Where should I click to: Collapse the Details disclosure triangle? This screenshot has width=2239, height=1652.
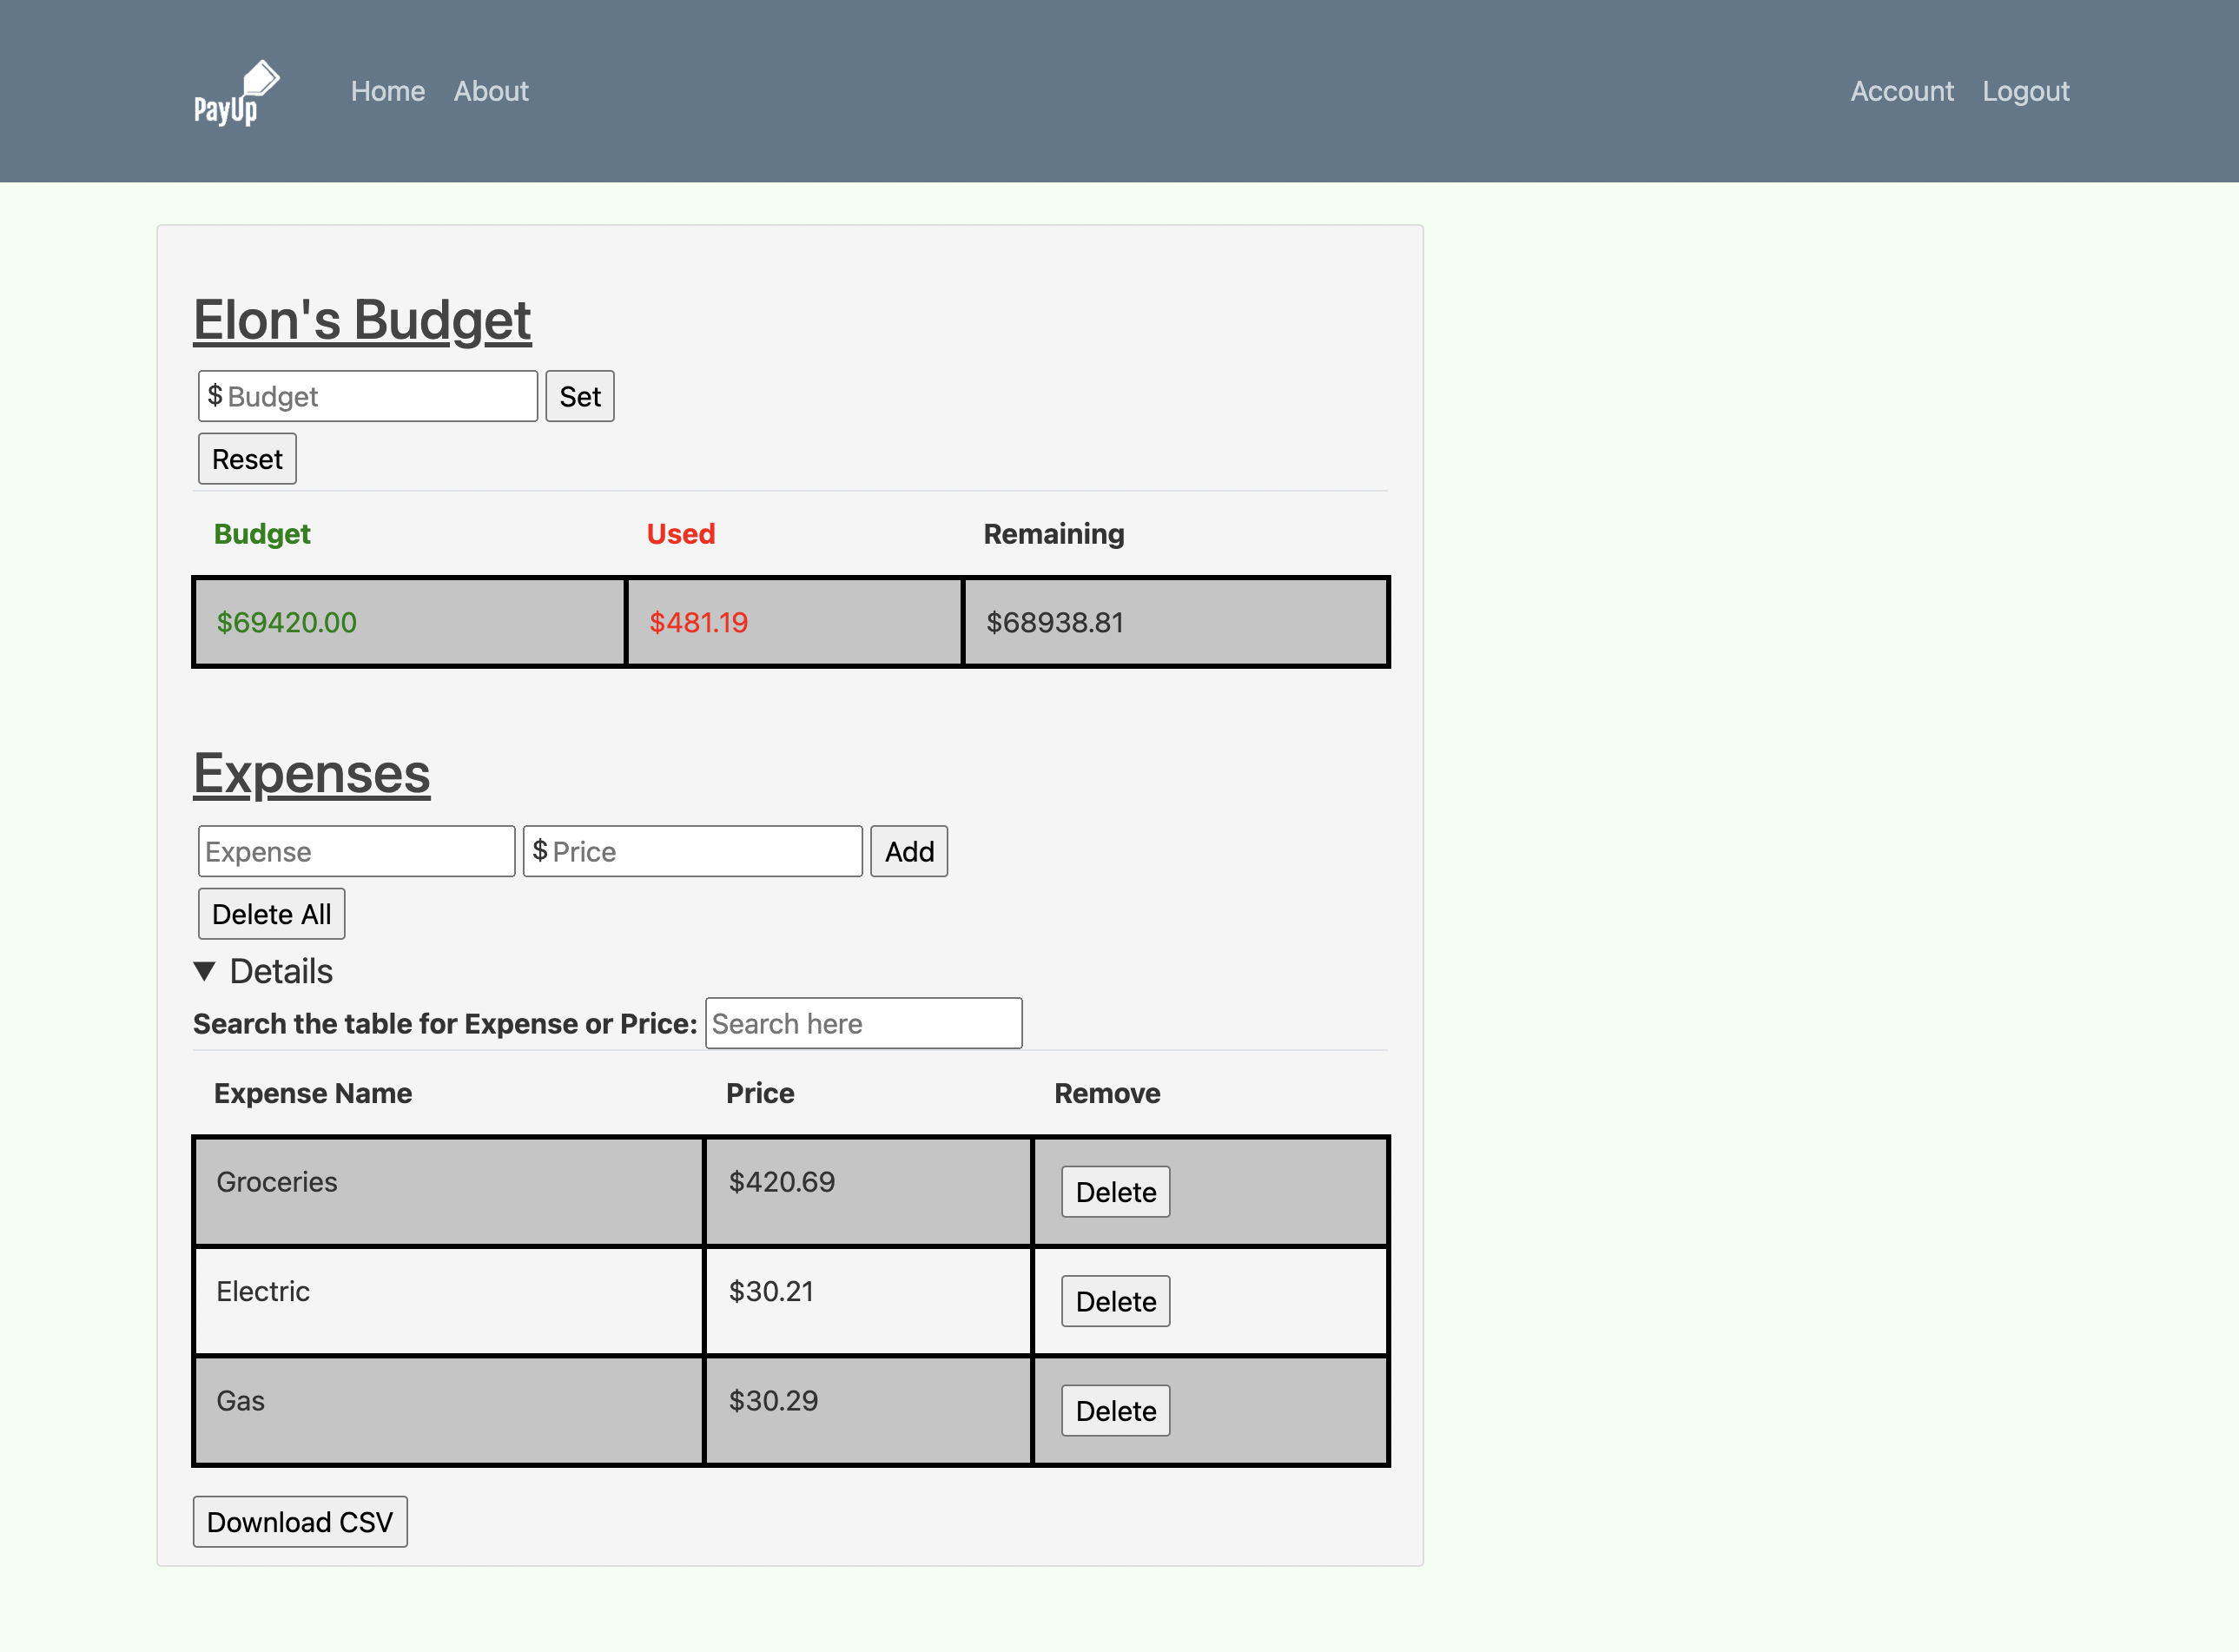pos(204,970)
